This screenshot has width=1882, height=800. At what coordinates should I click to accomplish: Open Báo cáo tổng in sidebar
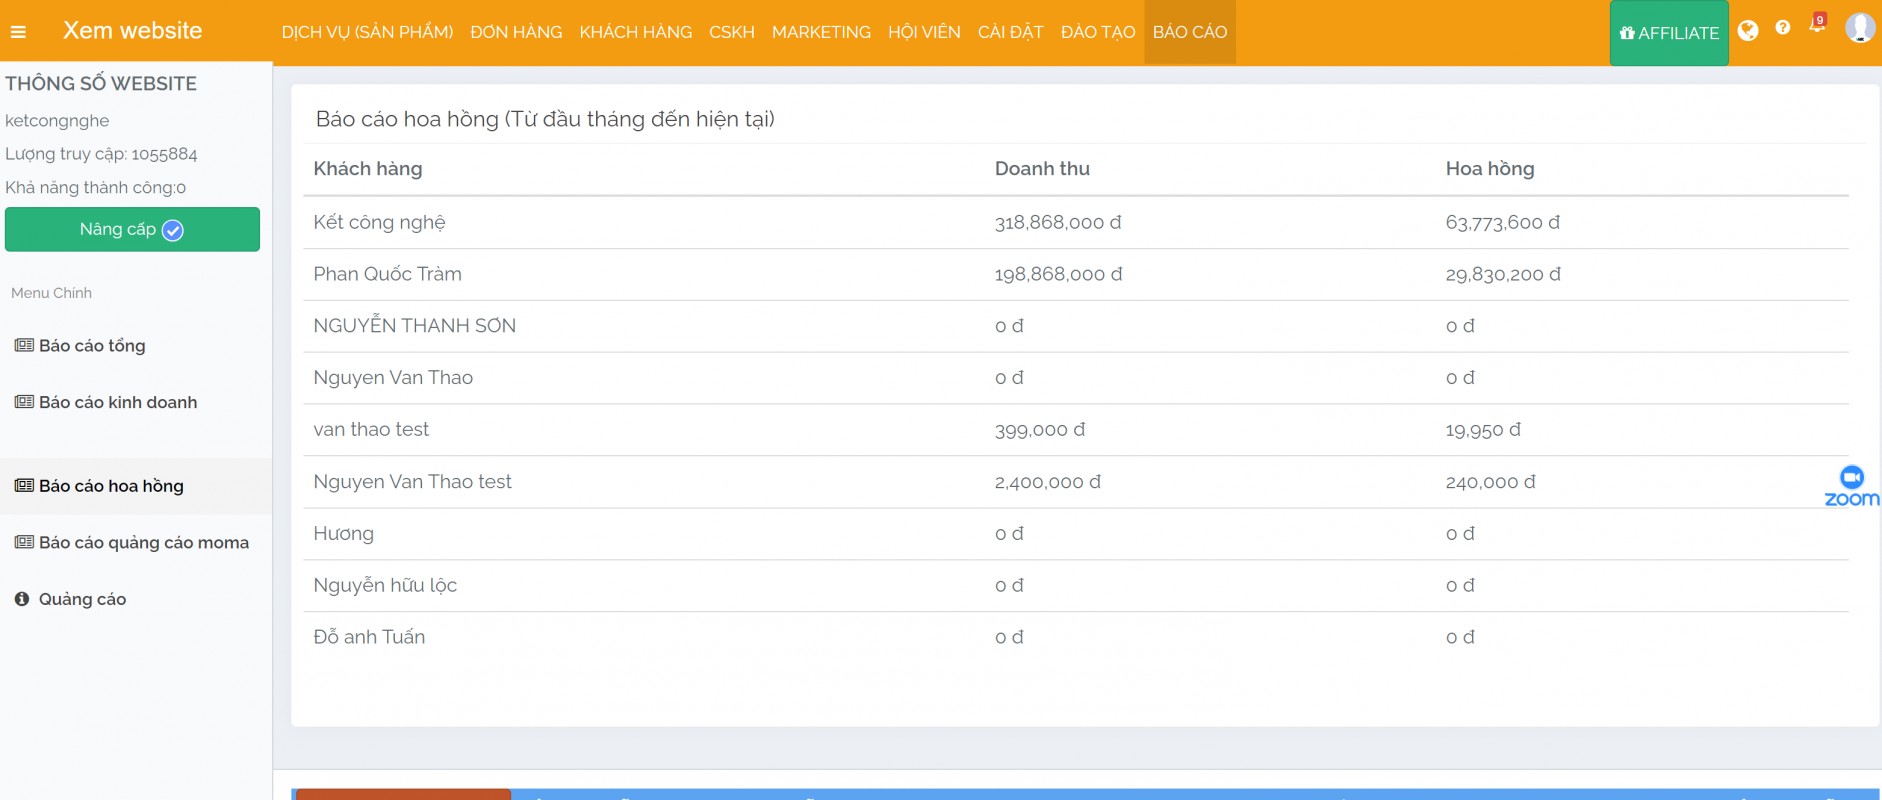click(x=92, y=346)
